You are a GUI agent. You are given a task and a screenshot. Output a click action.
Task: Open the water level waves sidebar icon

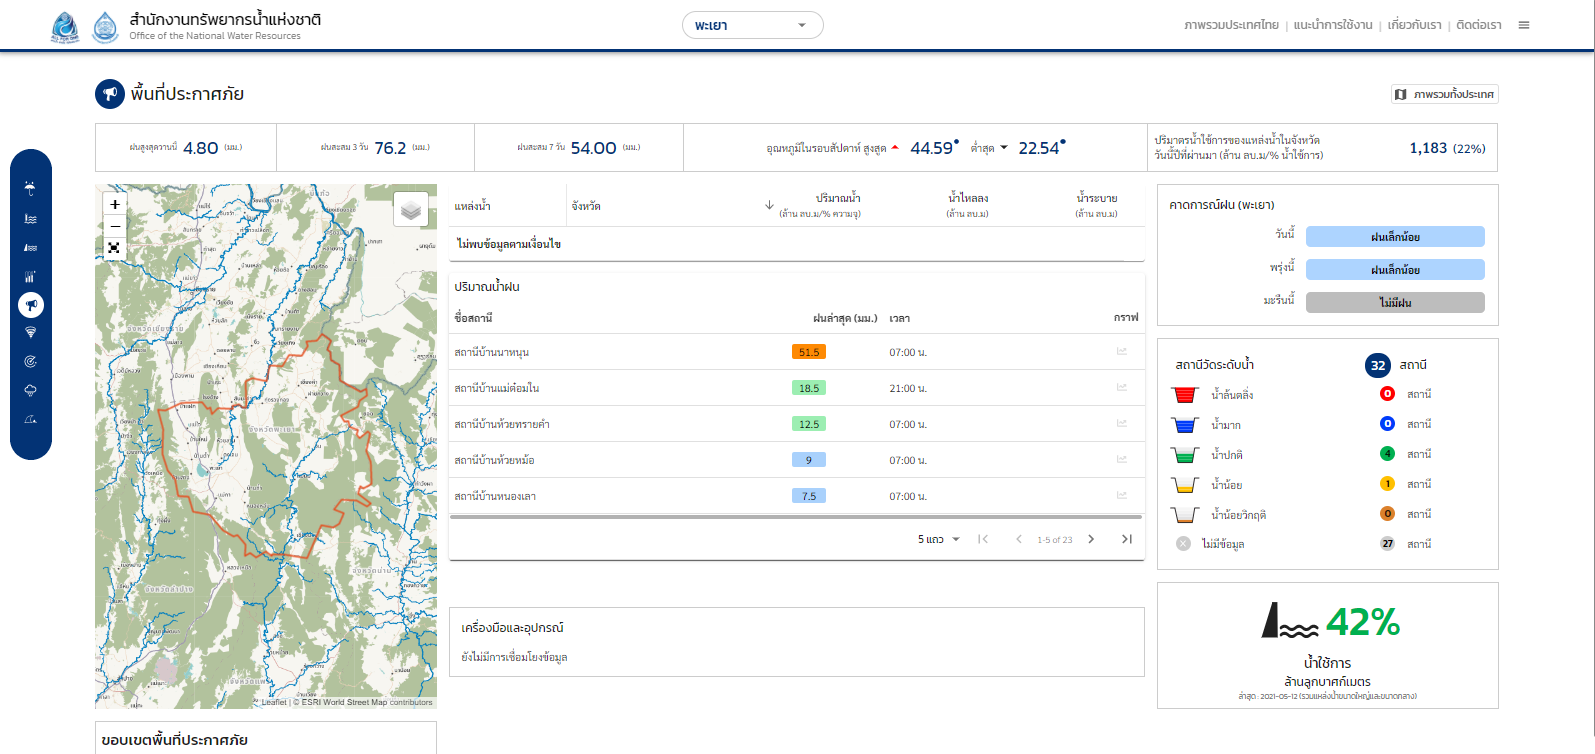point(30,218)
